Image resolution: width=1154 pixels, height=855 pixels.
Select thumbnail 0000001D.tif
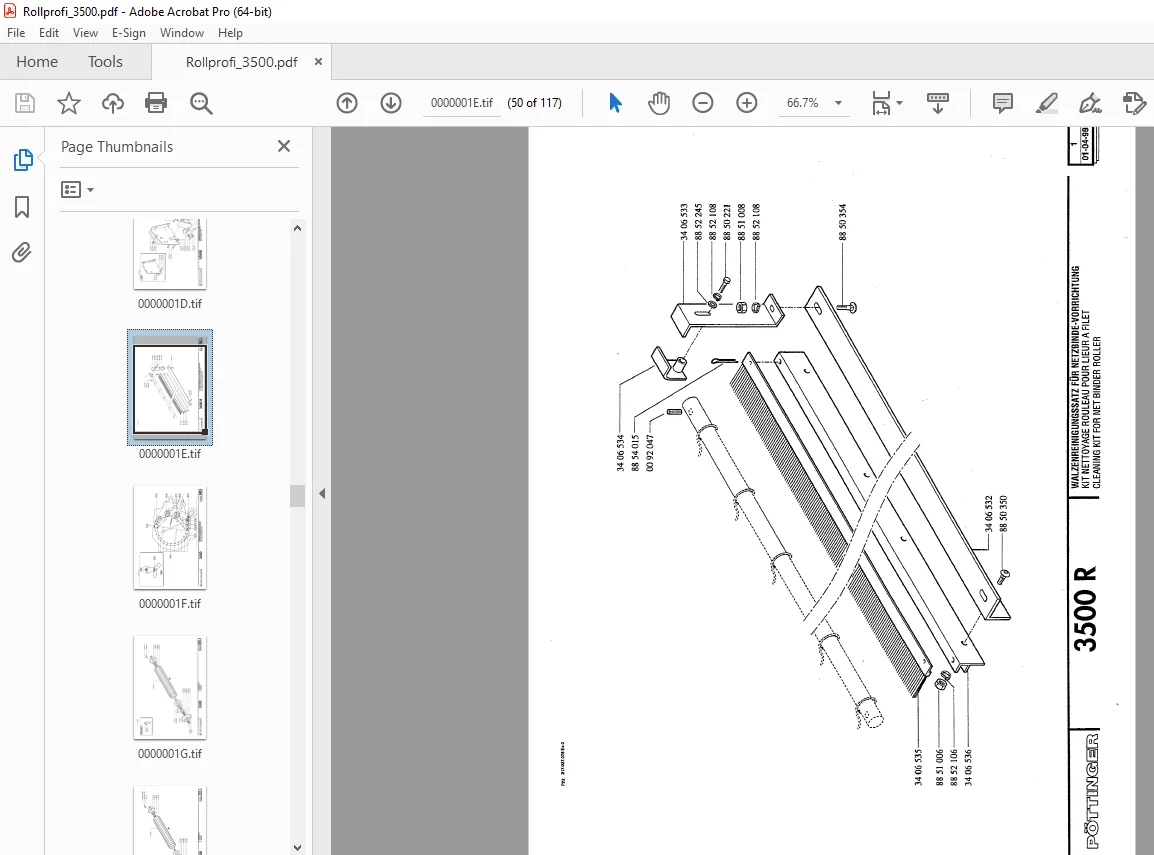pyautogui.click(x=170, y=255)
